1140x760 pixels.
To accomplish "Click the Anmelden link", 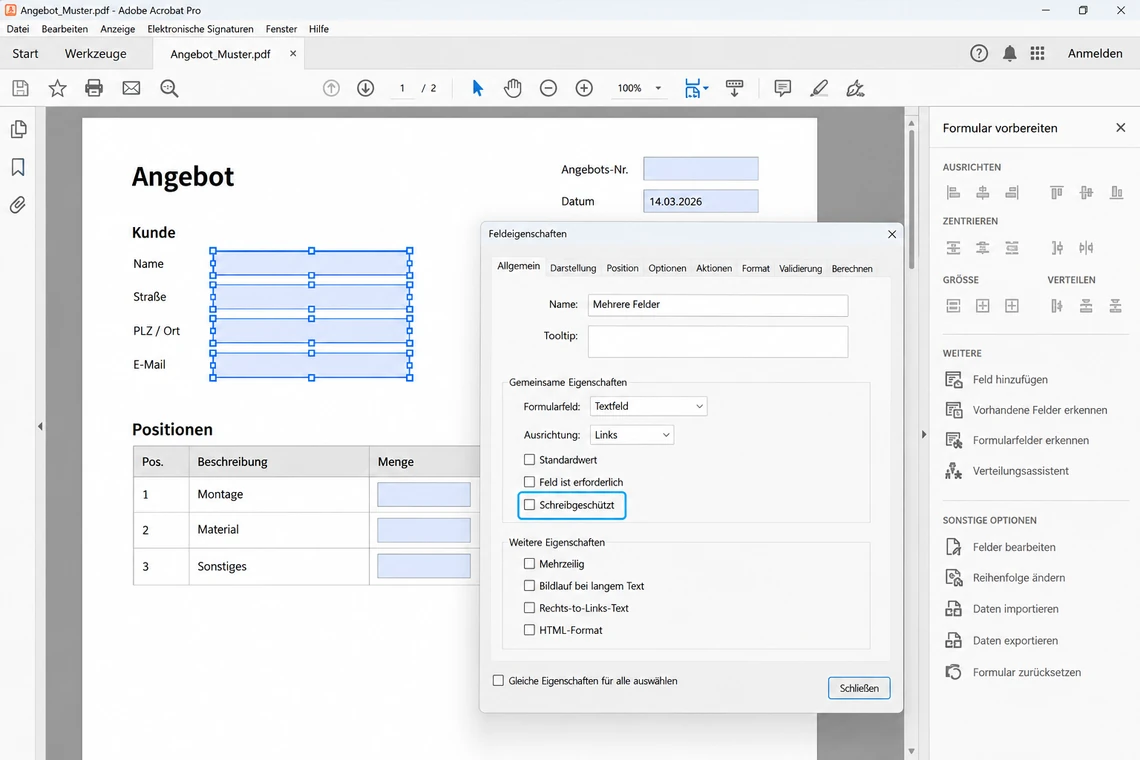I will point(1095,54).
